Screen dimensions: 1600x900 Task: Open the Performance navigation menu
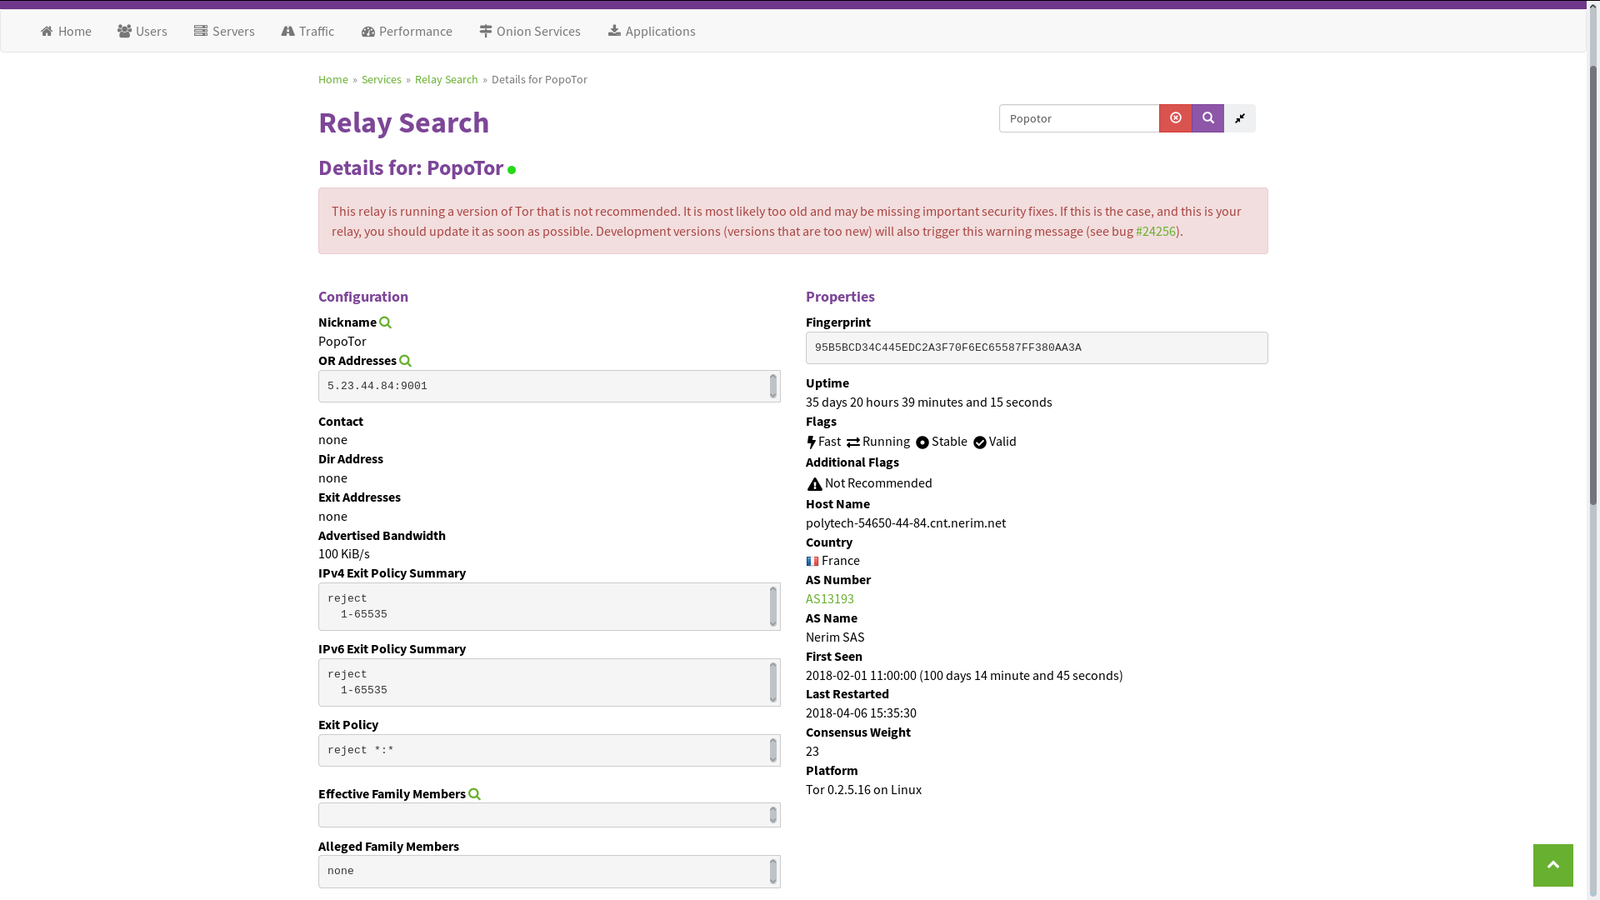[407, 31]
